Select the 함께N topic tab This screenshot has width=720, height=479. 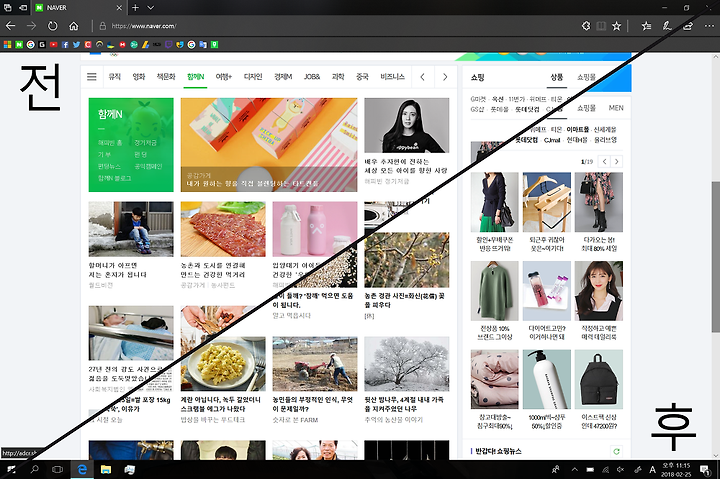[x=196, y=77]
